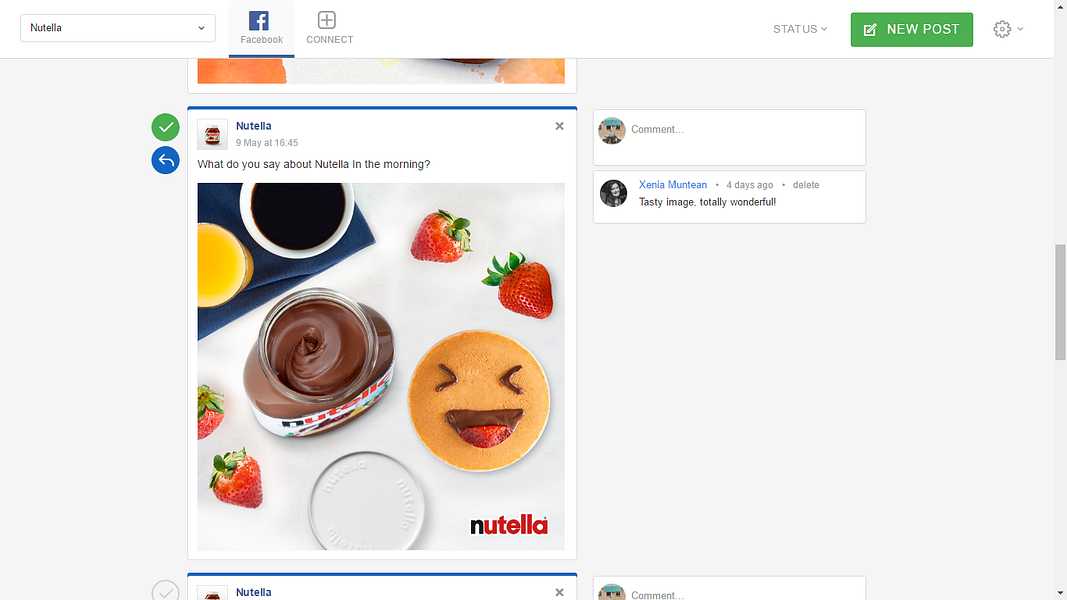
Task: Open Xenia Muntean's profile link
Action: pos(672,185)
